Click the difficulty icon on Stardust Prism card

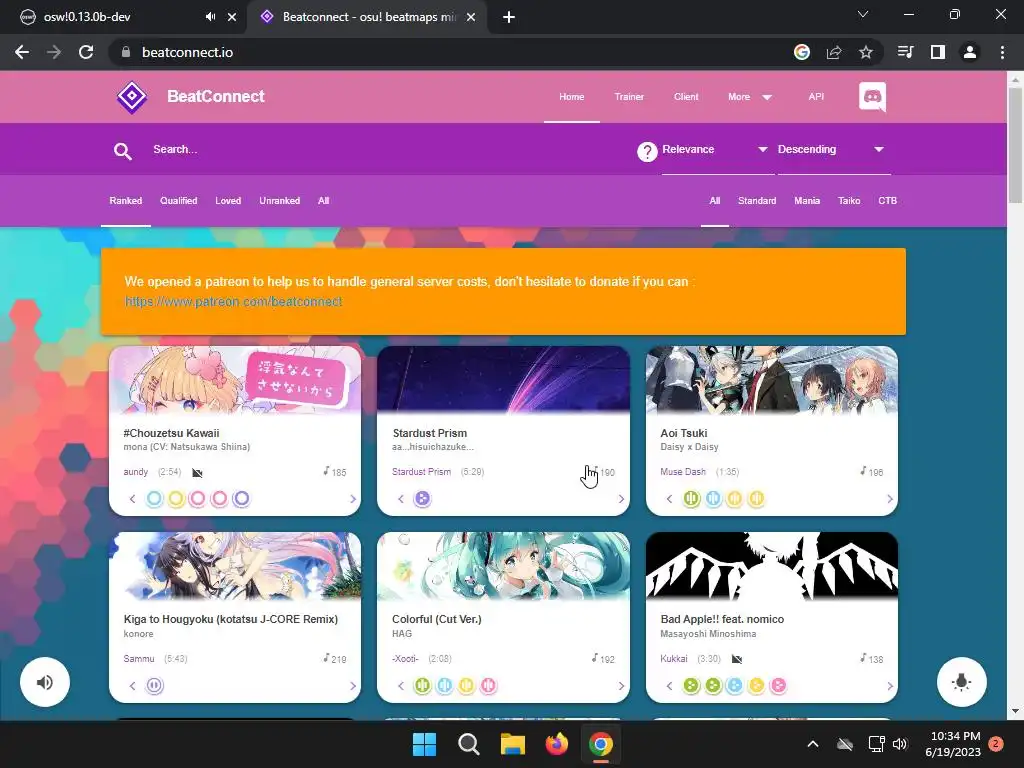point(423,499)
